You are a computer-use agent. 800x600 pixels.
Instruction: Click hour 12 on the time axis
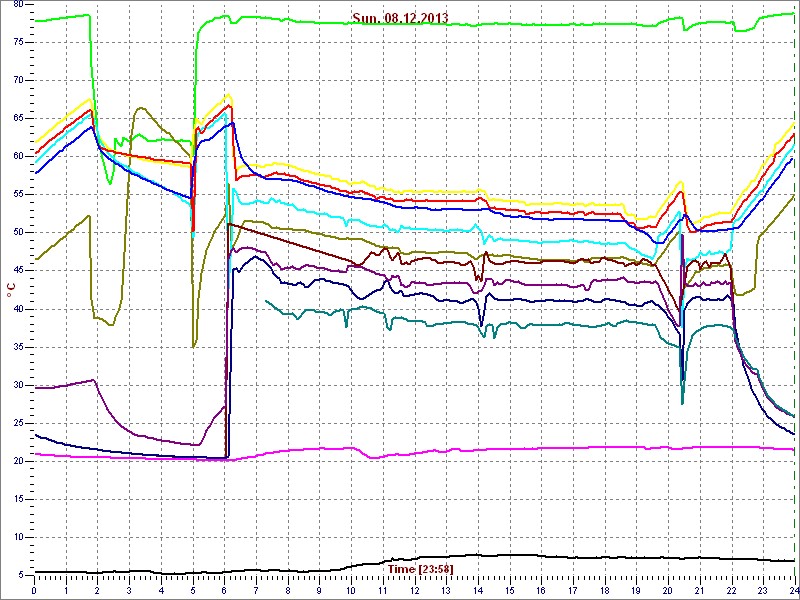click(415, 589)
